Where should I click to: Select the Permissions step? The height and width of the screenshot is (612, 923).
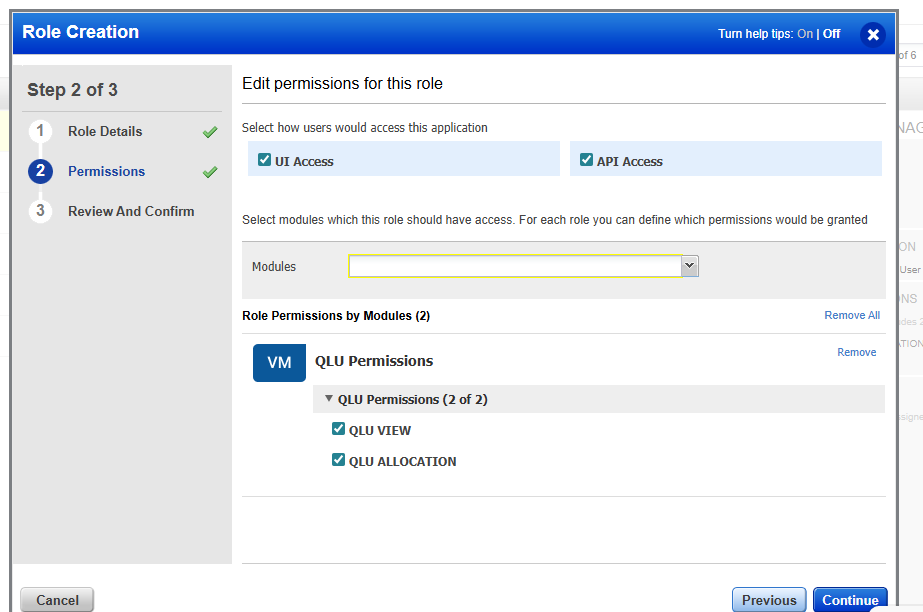pos(107,171)
